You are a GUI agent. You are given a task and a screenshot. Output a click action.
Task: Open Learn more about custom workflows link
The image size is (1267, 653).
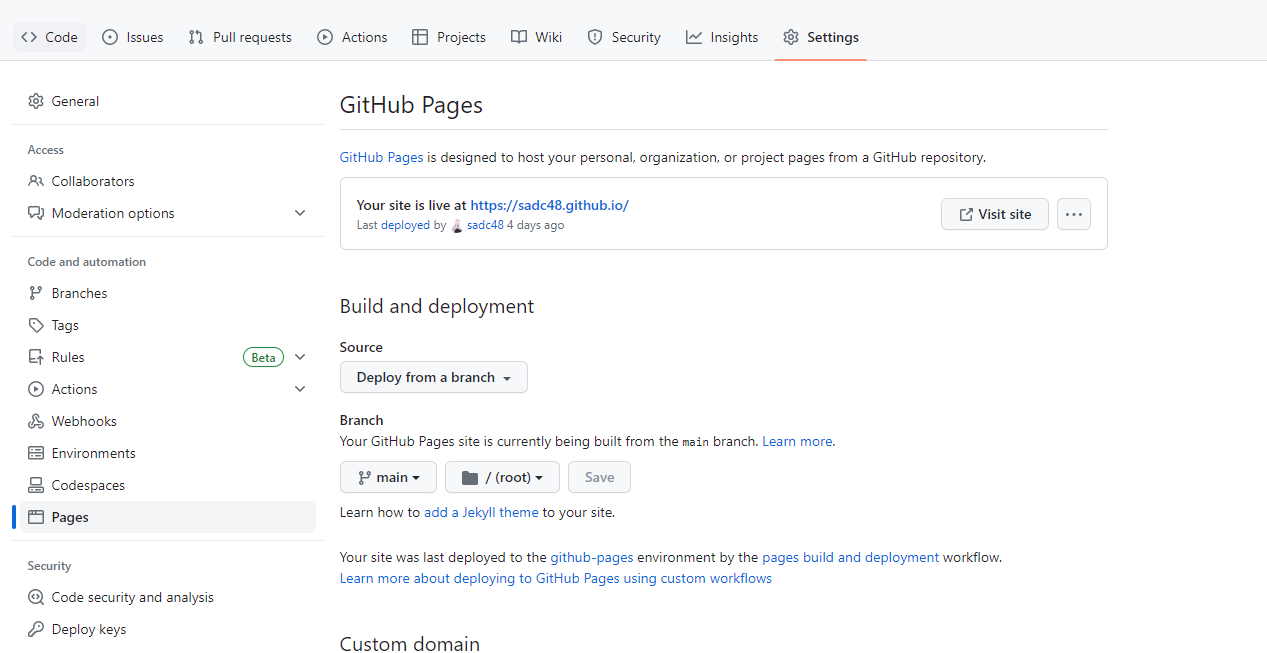pyautogui.click(x=556, y=578)
